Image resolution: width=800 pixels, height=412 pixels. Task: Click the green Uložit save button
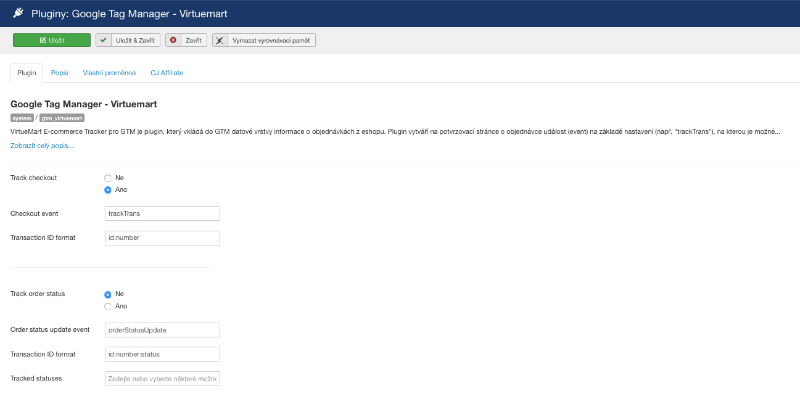pos(52,40)
